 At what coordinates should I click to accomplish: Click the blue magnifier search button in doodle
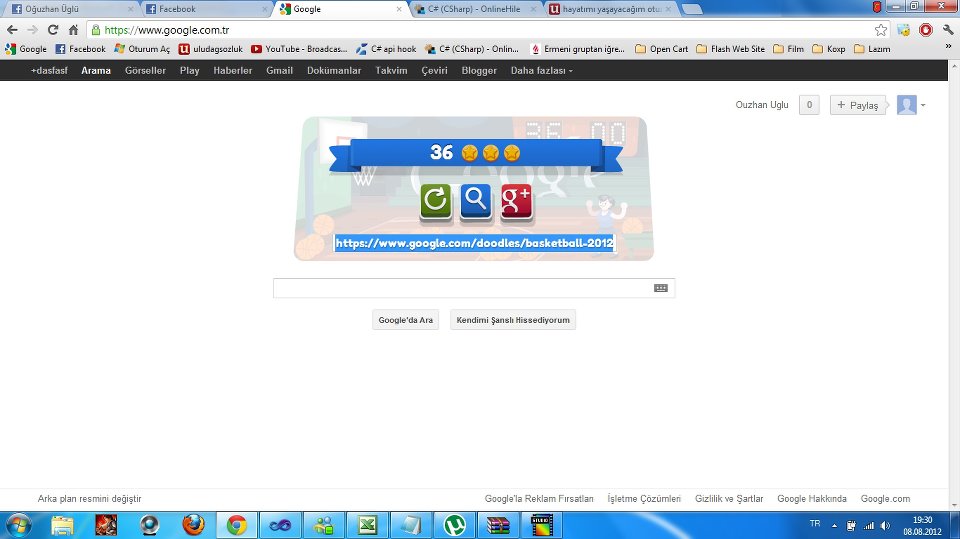(476, 200)
